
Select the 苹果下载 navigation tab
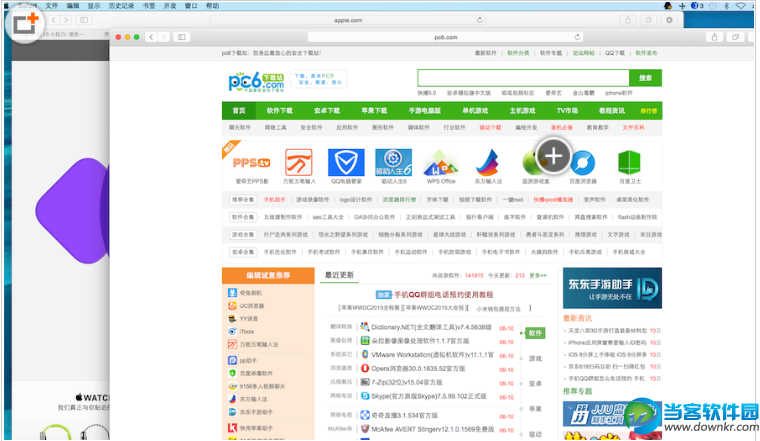coord(374,110)
